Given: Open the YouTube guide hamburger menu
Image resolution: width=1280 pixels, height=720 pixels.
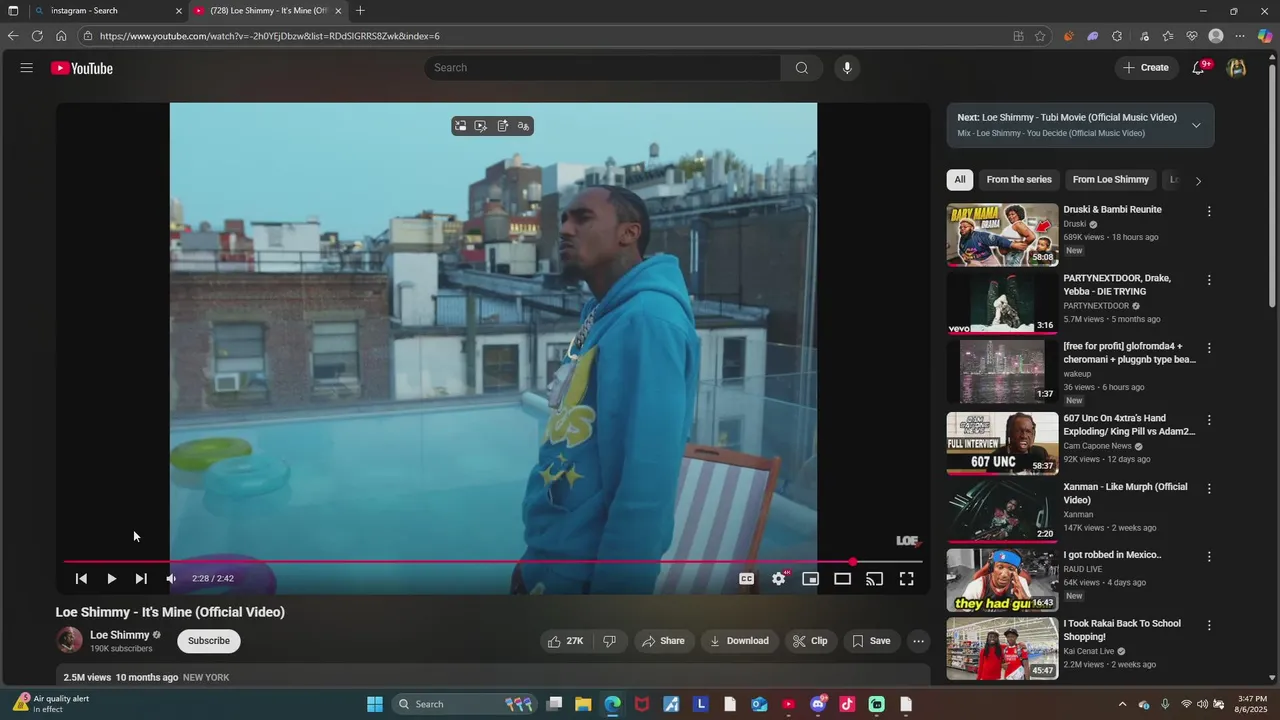Looking at the screenshot, I should [26, 68].
